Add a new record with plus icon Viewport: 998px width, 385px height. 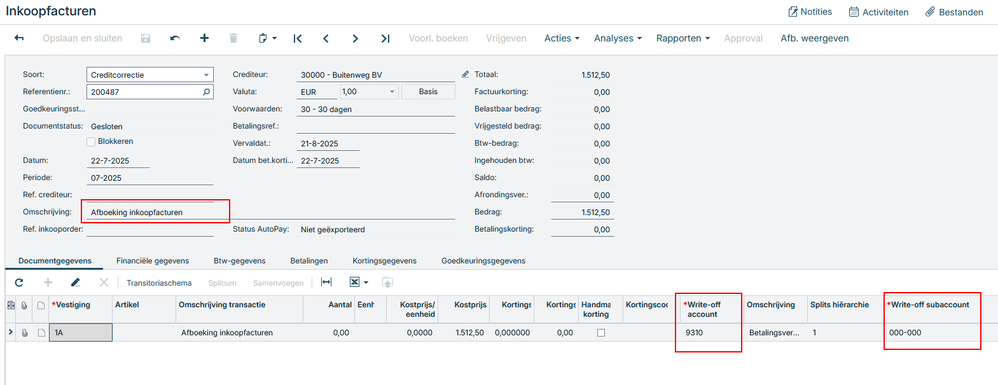click(x=204, y=38)
